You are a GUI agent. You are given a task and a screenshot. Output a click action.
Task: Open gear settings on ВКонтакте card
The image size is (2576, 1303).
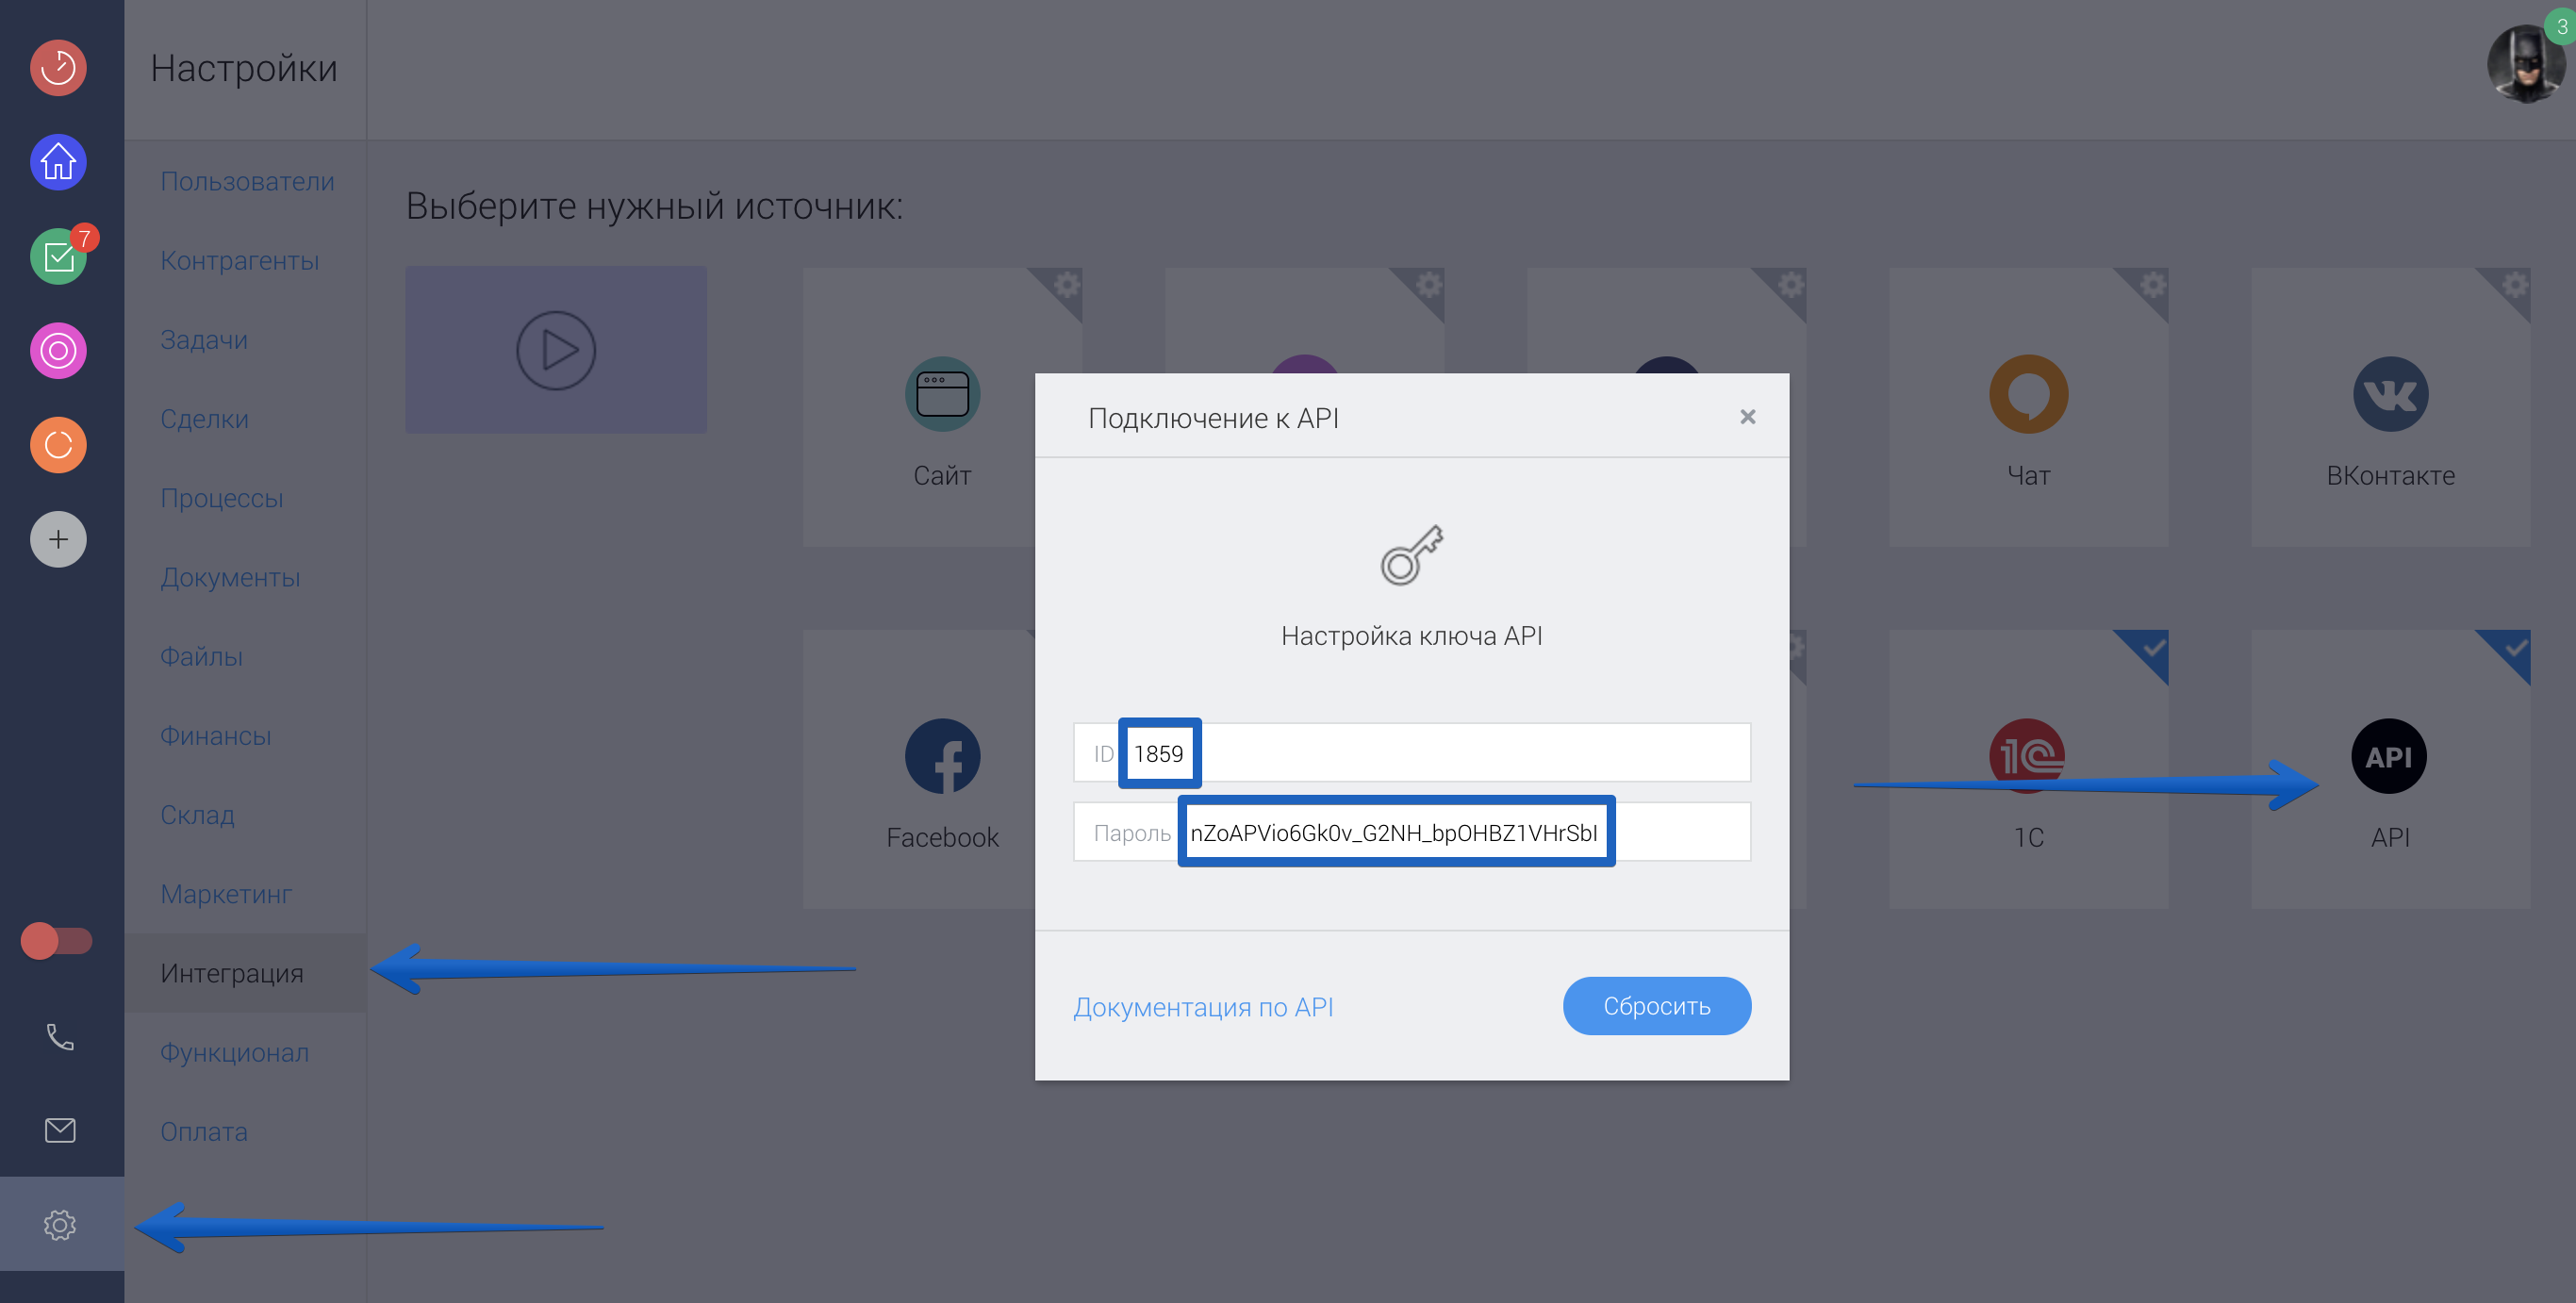[x=2514, y=285]
